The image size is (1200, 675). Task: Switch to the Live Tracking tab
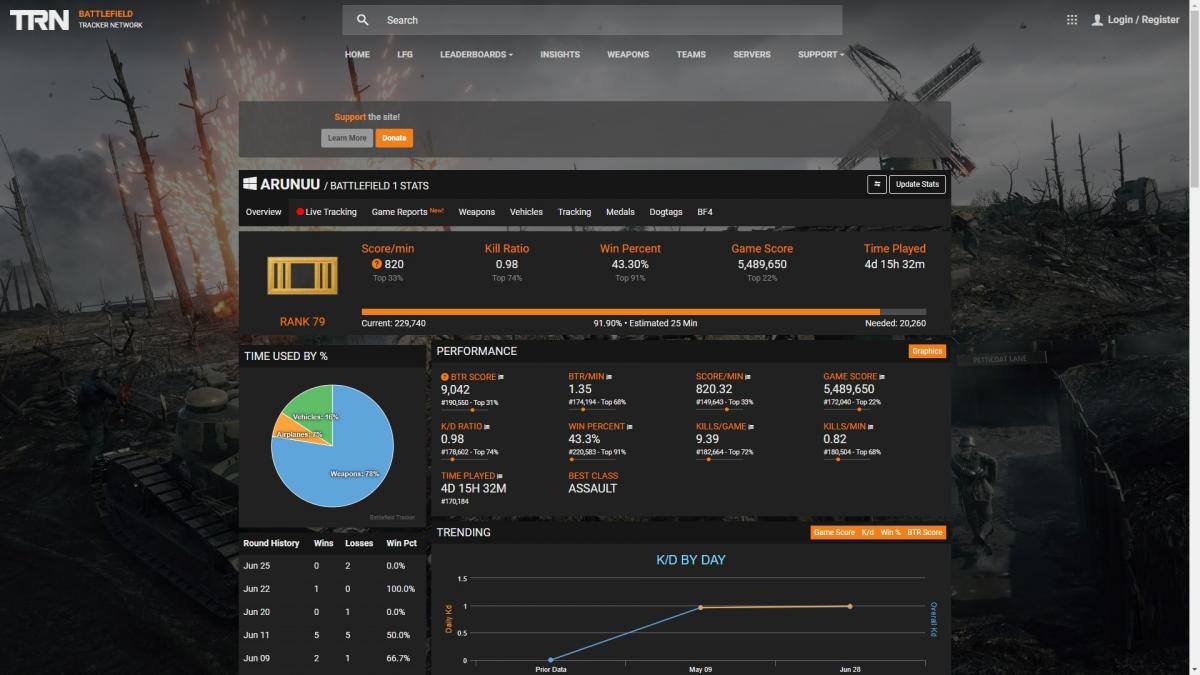pyautogui.click(x=326, y=212)
